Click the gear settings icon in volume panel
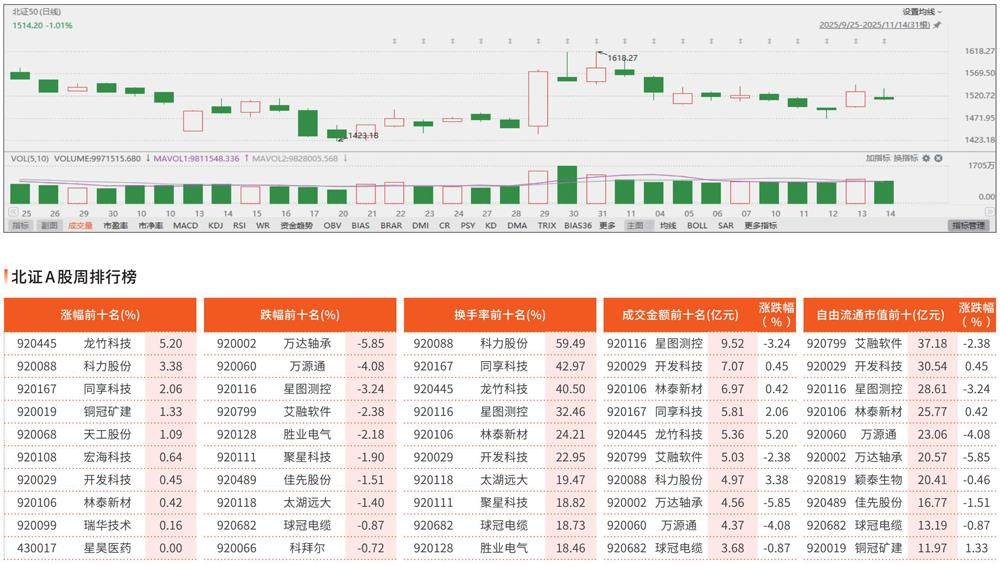The width and height of the screenshot is (1000, 567). pyautogui.click(x=926, y=158)
